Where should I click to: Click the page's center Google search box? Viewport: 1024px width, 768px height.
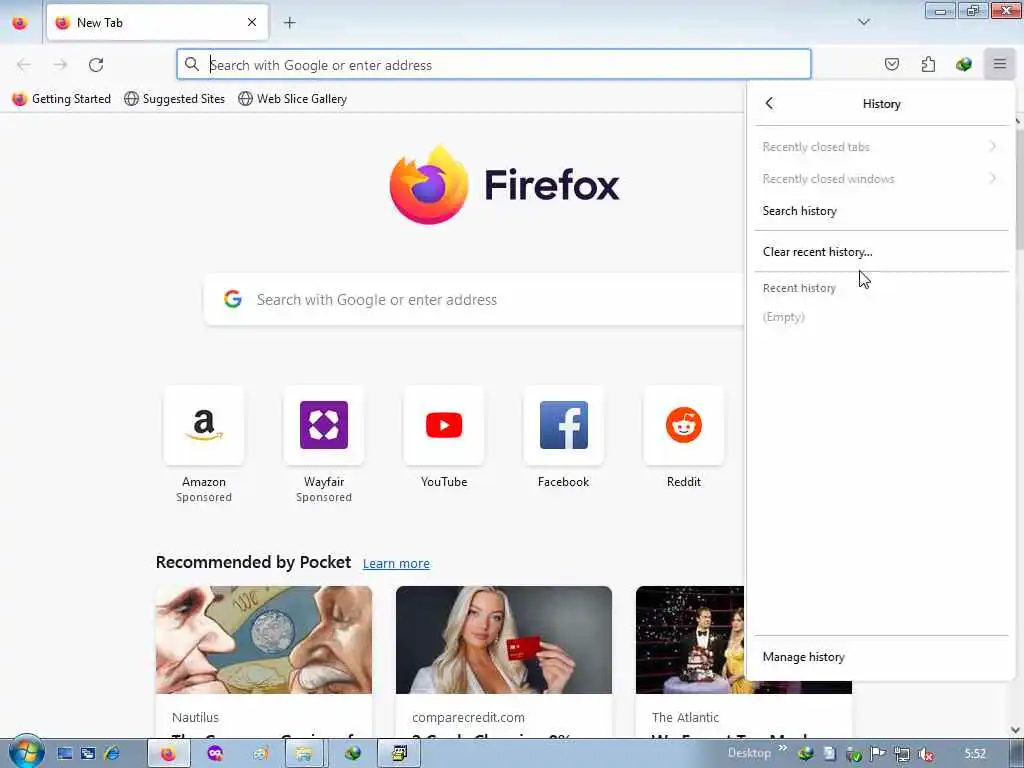click(x=475, y=299)
